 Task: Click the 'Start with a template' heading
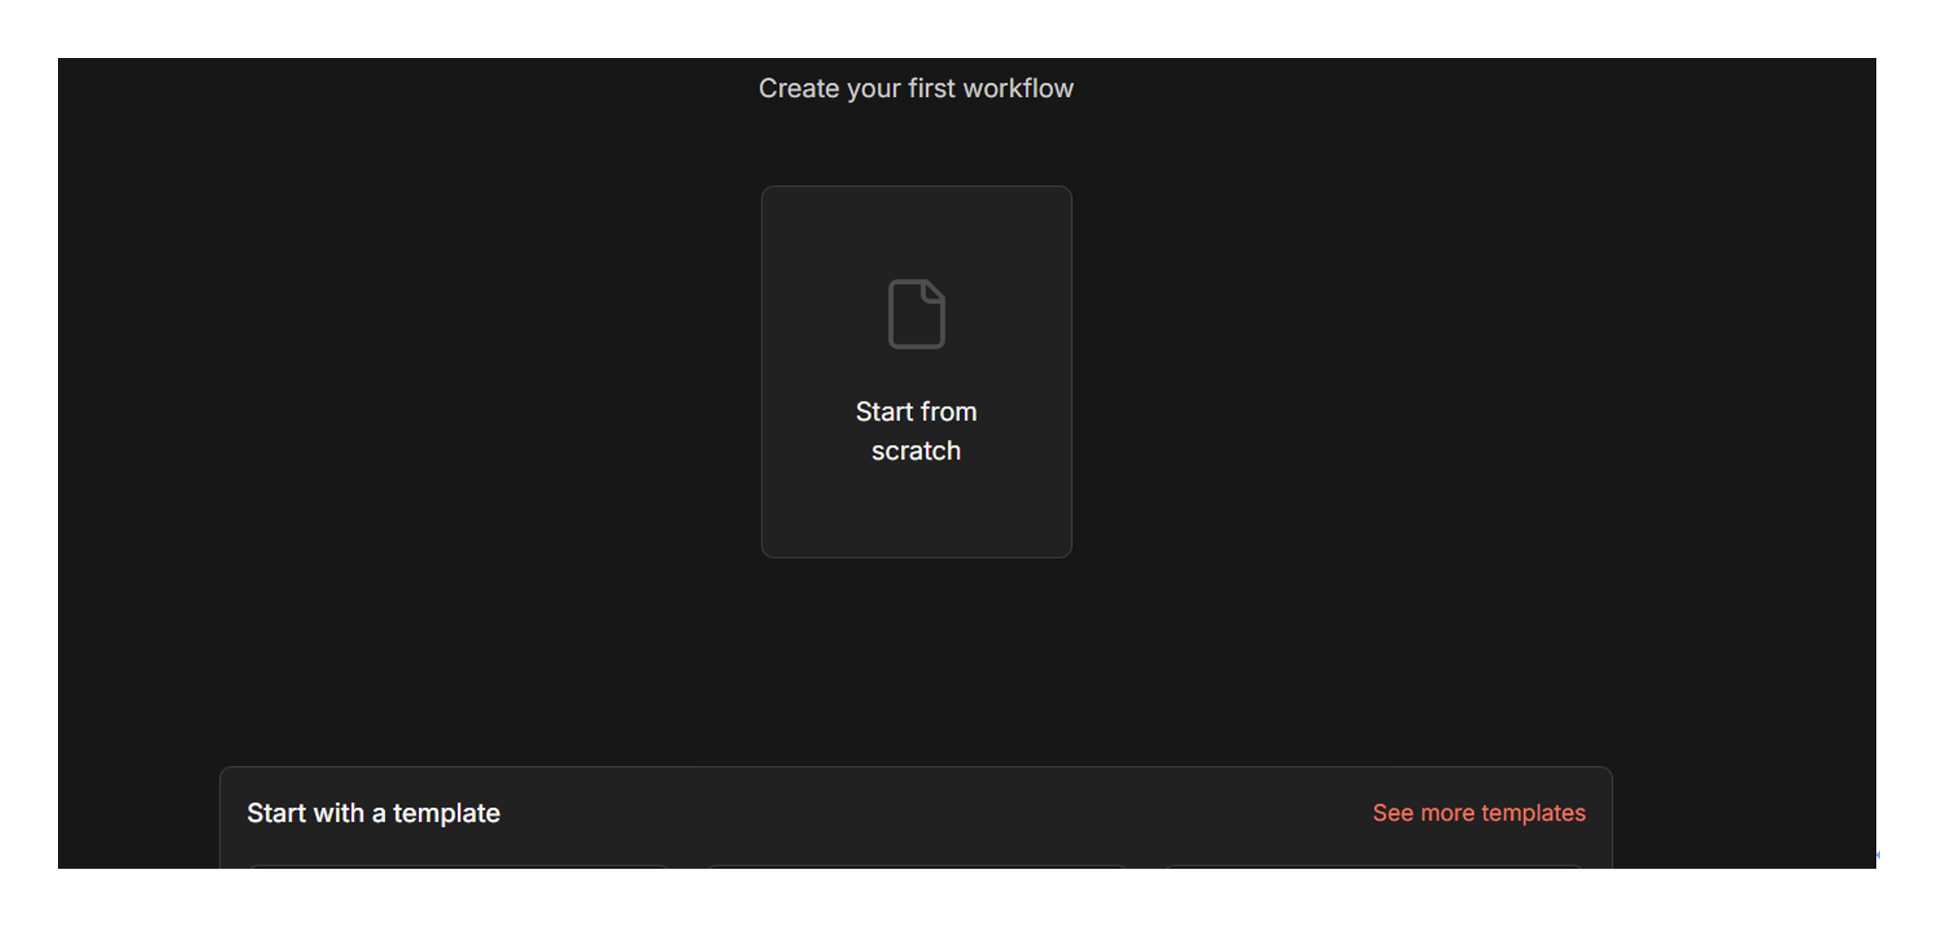coord(373,813)
